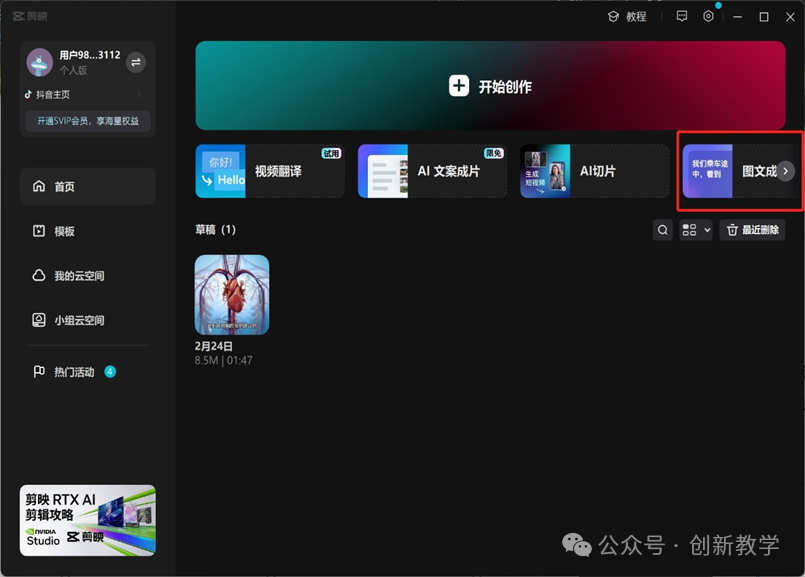805x577 pixels.
Task: Open the 模板 templates page
Action: 88,231
